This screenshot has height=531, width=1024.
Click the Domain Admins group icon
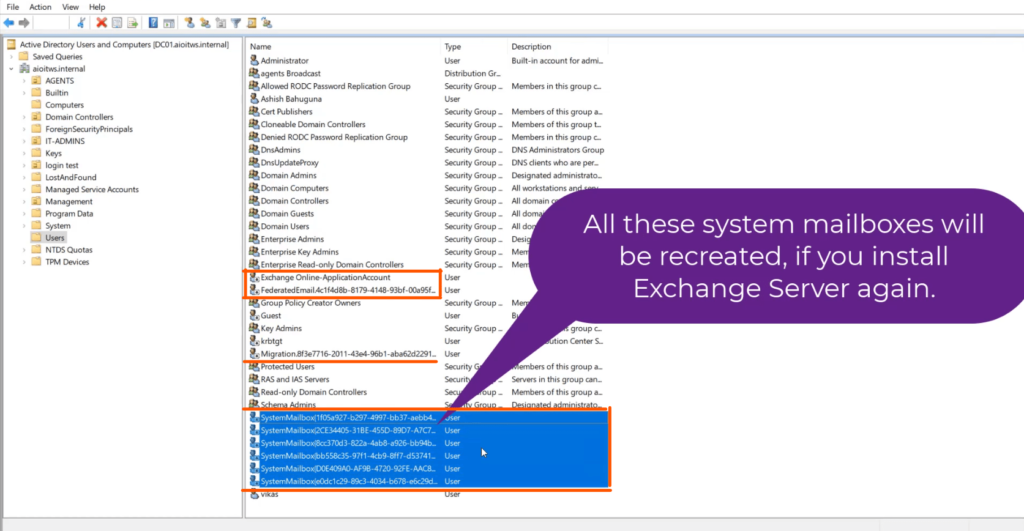pos(254,175)
